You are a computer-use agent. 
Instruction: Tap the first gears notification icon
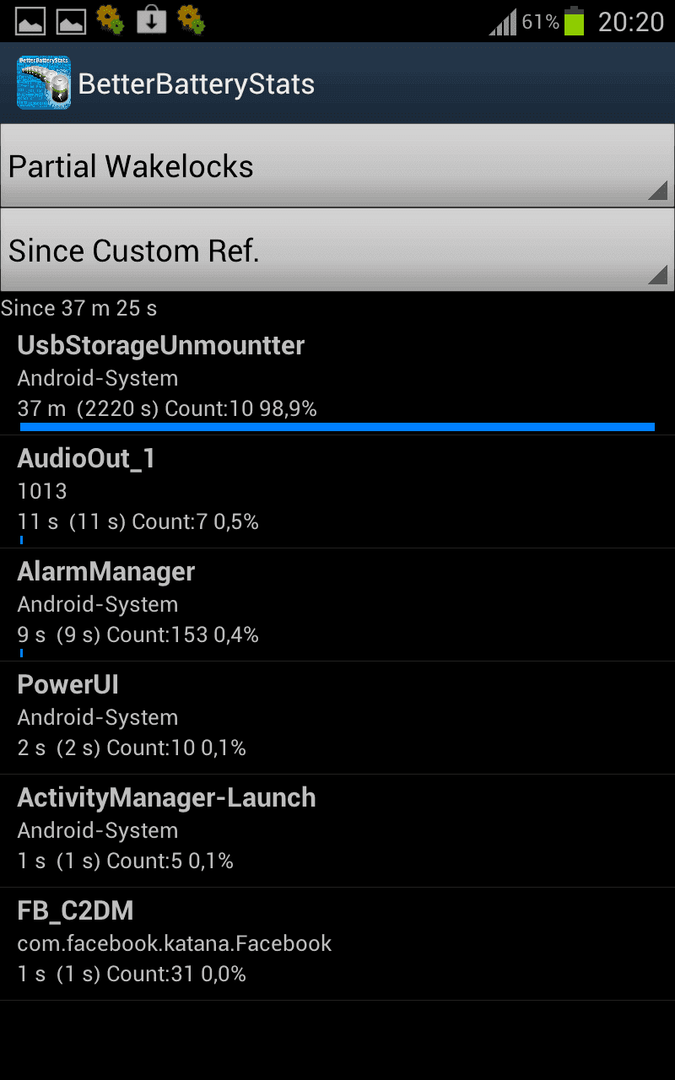[x=110, y=20]
